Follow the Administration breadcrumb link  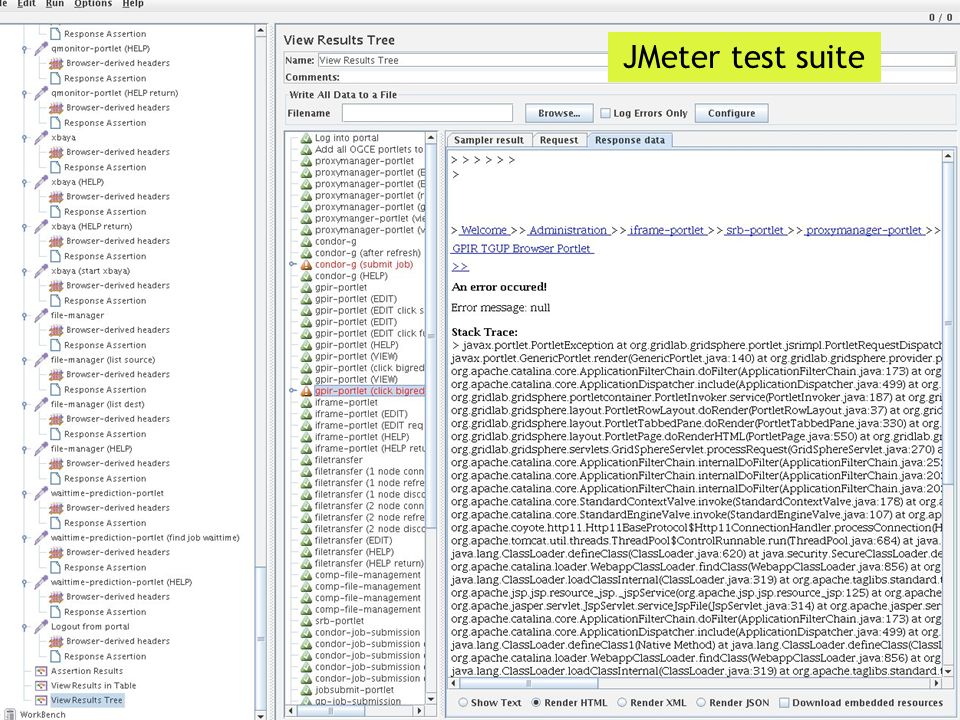point(568,230)
